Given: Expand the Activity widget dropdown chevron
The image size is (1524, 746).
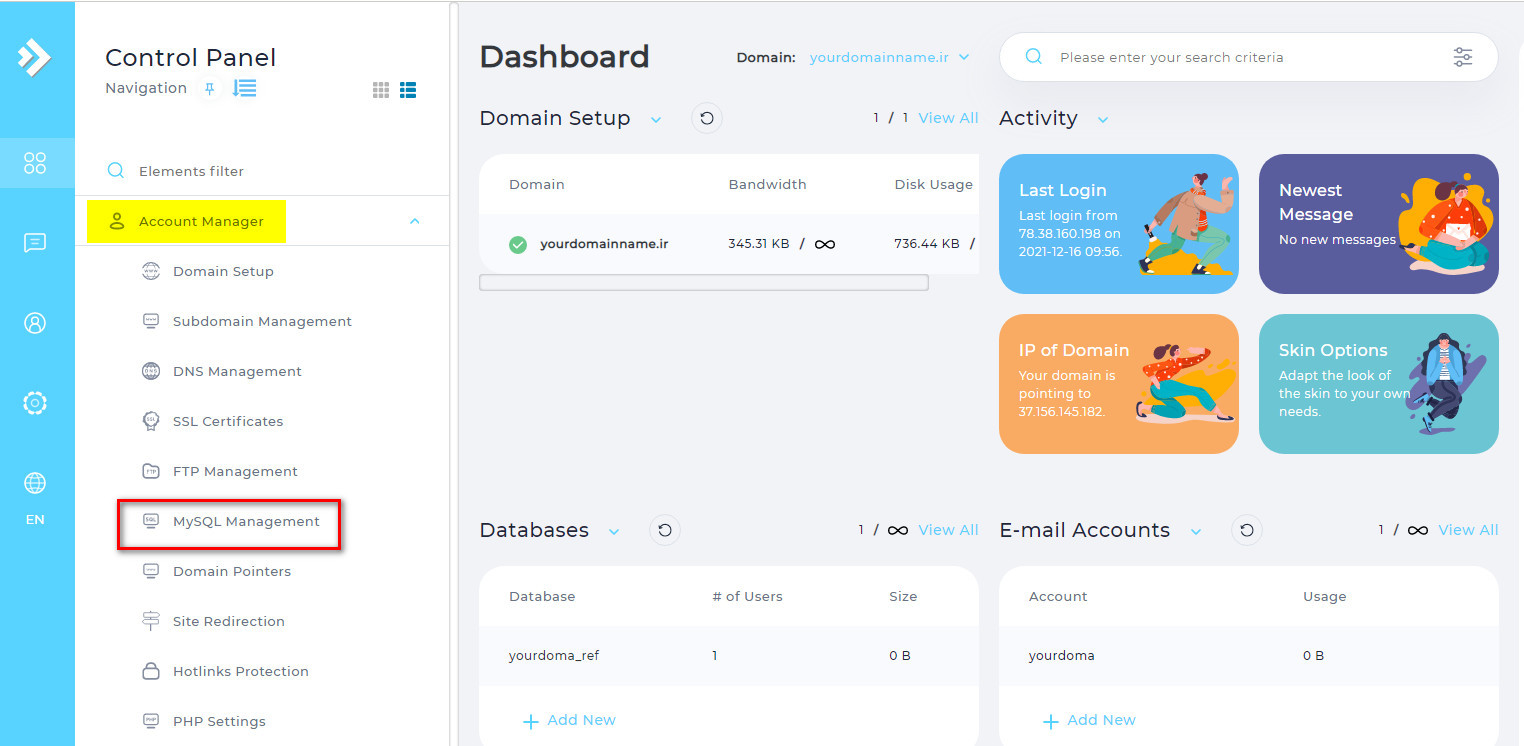Looking at the screenshot, I should [1102, 119].
